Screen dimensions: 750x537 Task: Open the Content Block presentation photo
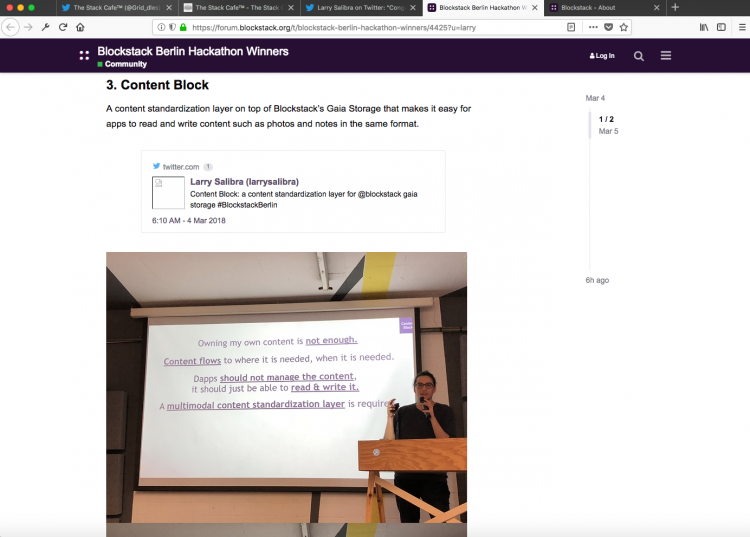tap(287, 387)
